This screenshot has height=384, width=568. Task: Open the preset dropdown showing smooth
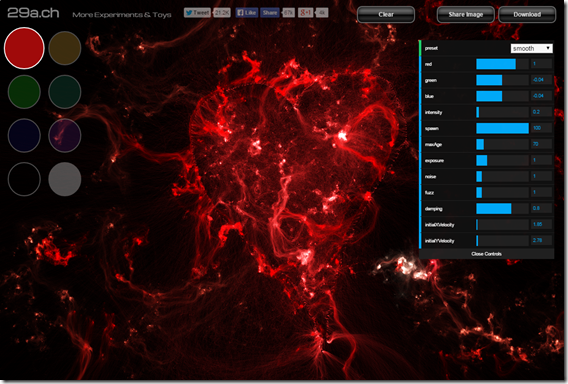(531, 48)
